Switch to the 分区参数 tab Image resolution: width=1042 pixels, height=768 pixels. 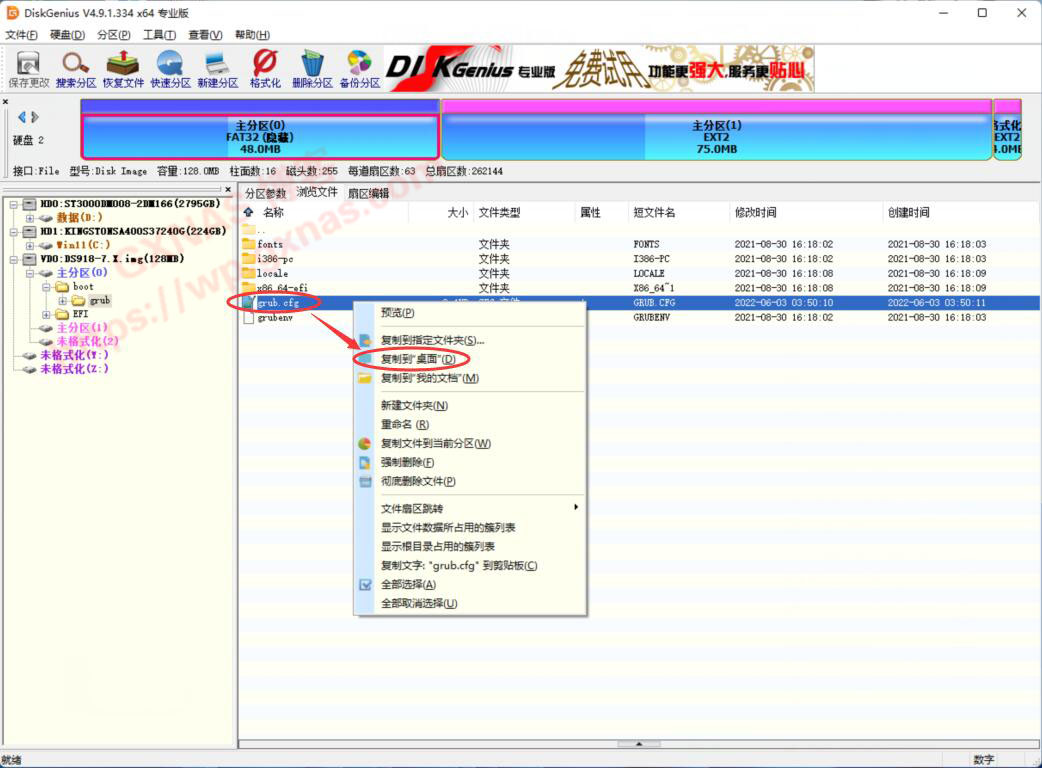[x=265, y=193]
